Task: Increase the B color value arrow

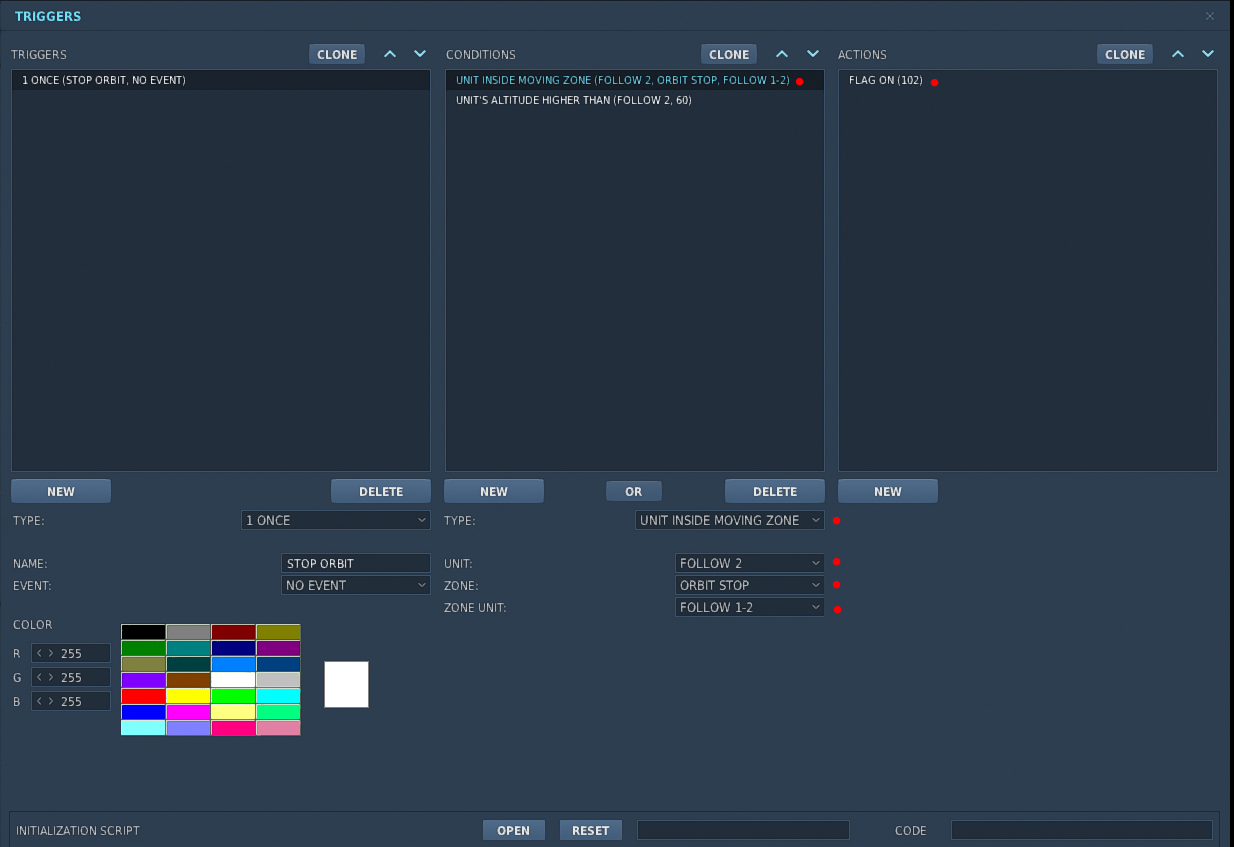Action: coord(51,702)
